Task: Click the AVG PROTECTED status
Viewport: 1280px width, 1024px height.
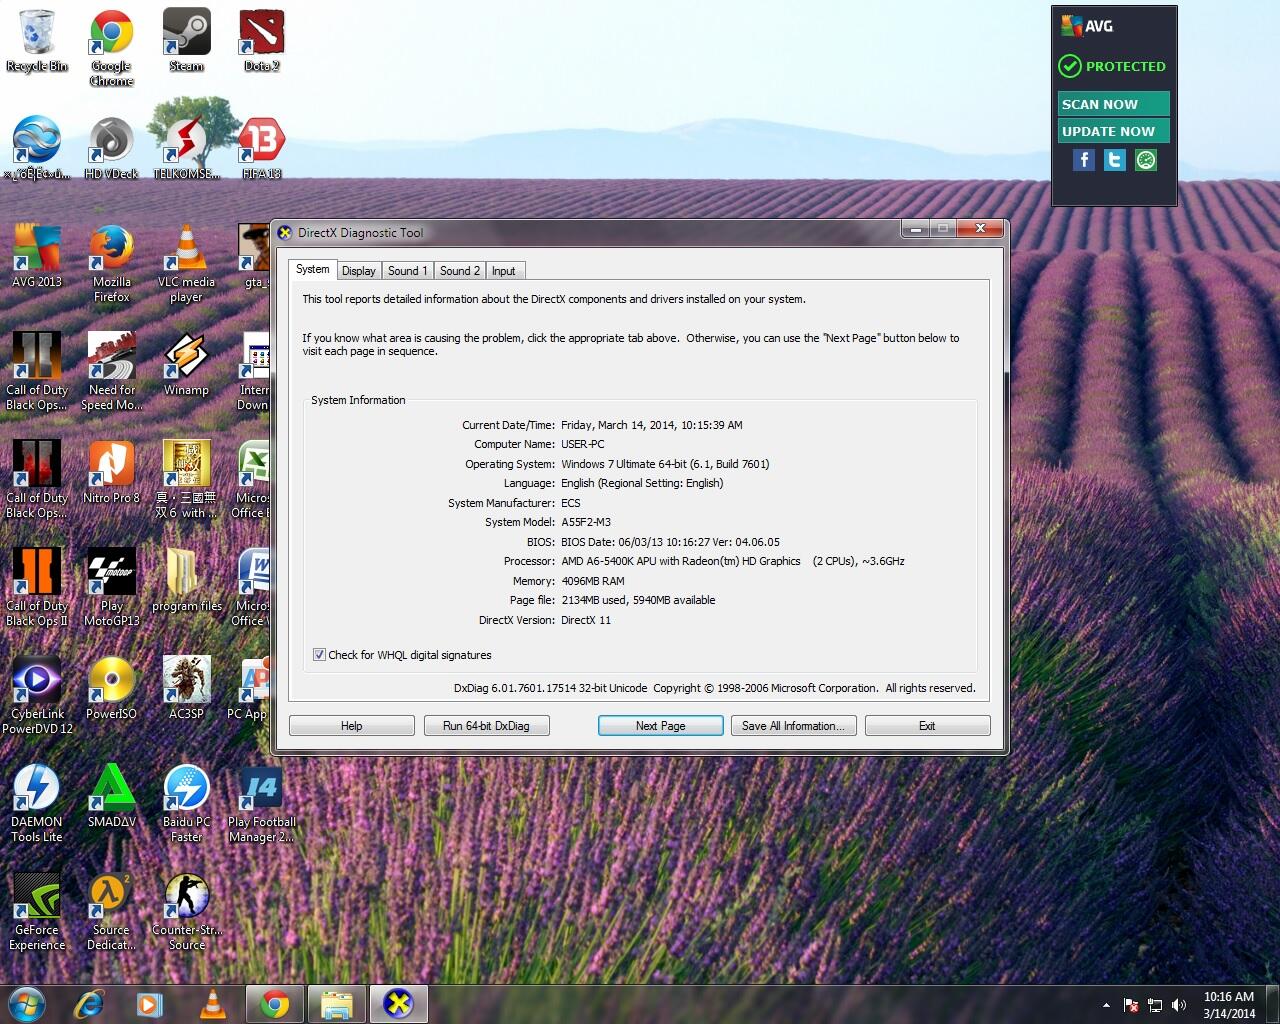Action: tap(1112, 66)
